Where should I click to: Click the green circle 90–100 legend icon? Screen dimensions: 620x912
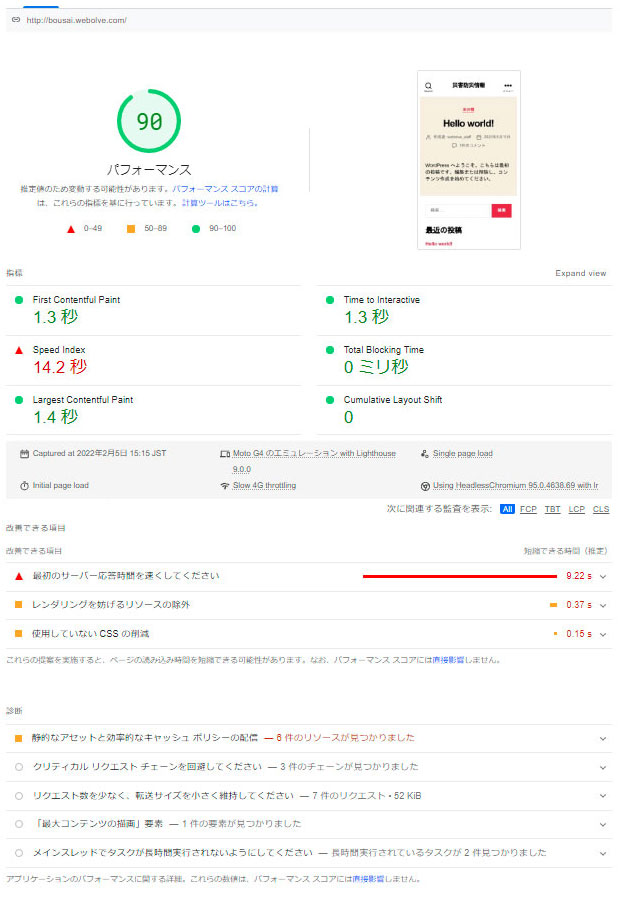click(x=196, y=229)
